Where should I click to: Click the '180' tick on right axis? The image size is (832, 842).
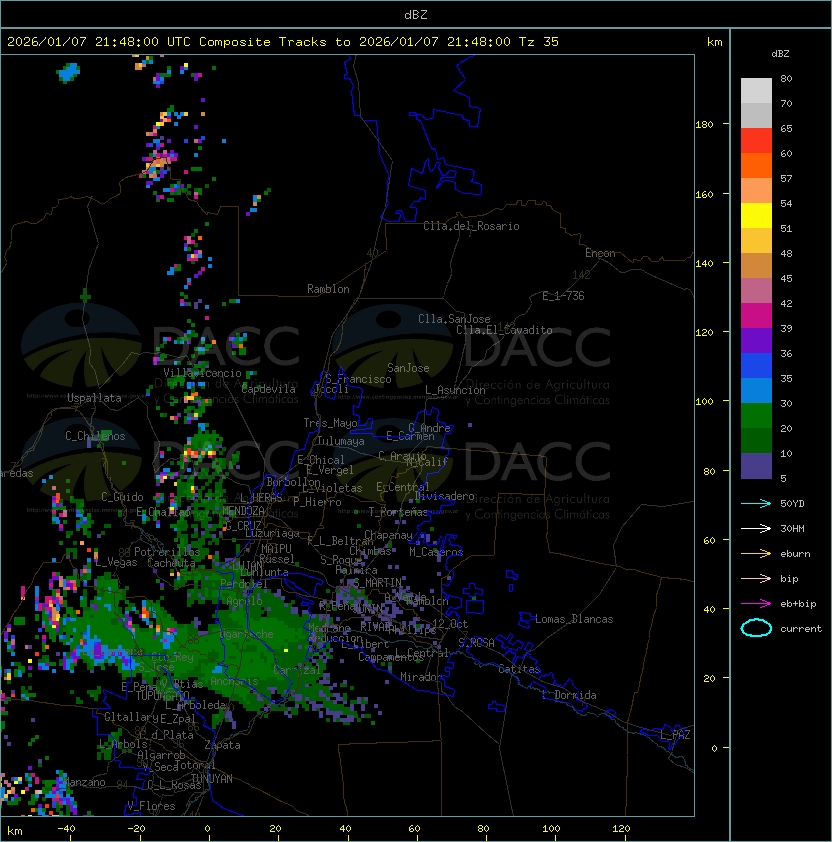[x=704, y=125]
